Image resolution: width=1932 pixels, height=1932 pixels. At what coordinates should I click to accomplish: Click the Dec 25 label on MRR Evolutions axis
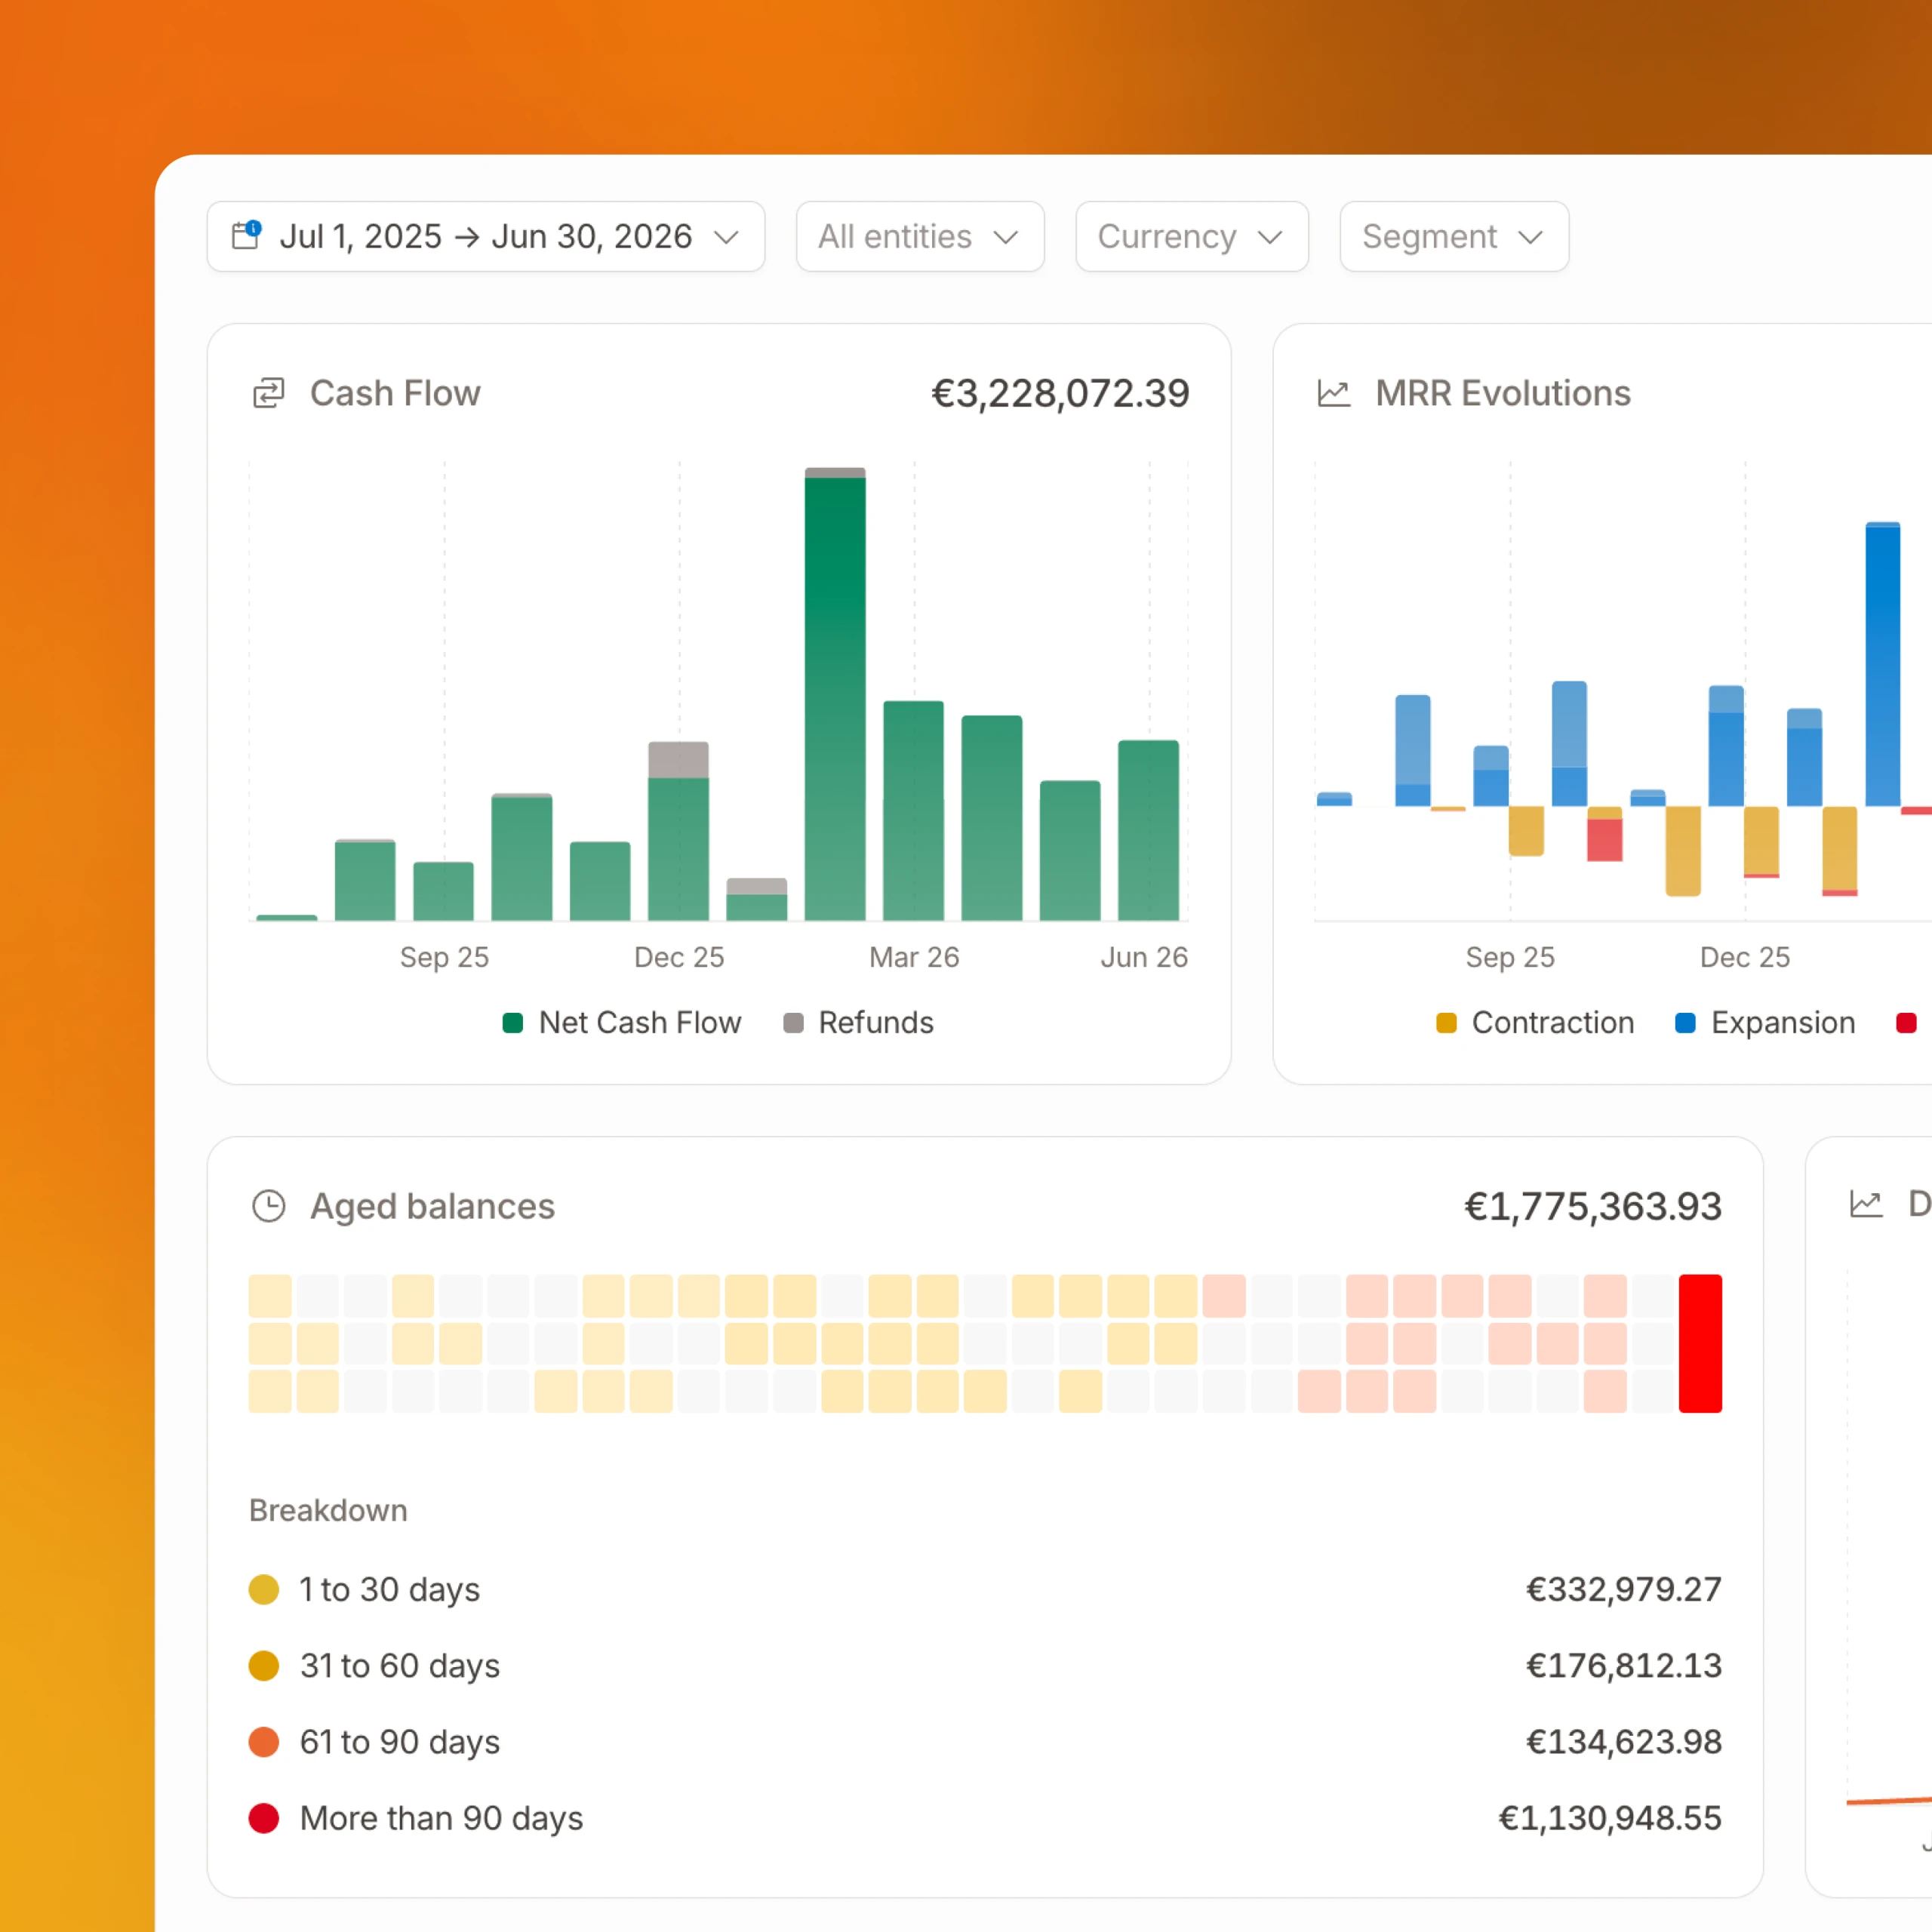(x=1745, y=957)
